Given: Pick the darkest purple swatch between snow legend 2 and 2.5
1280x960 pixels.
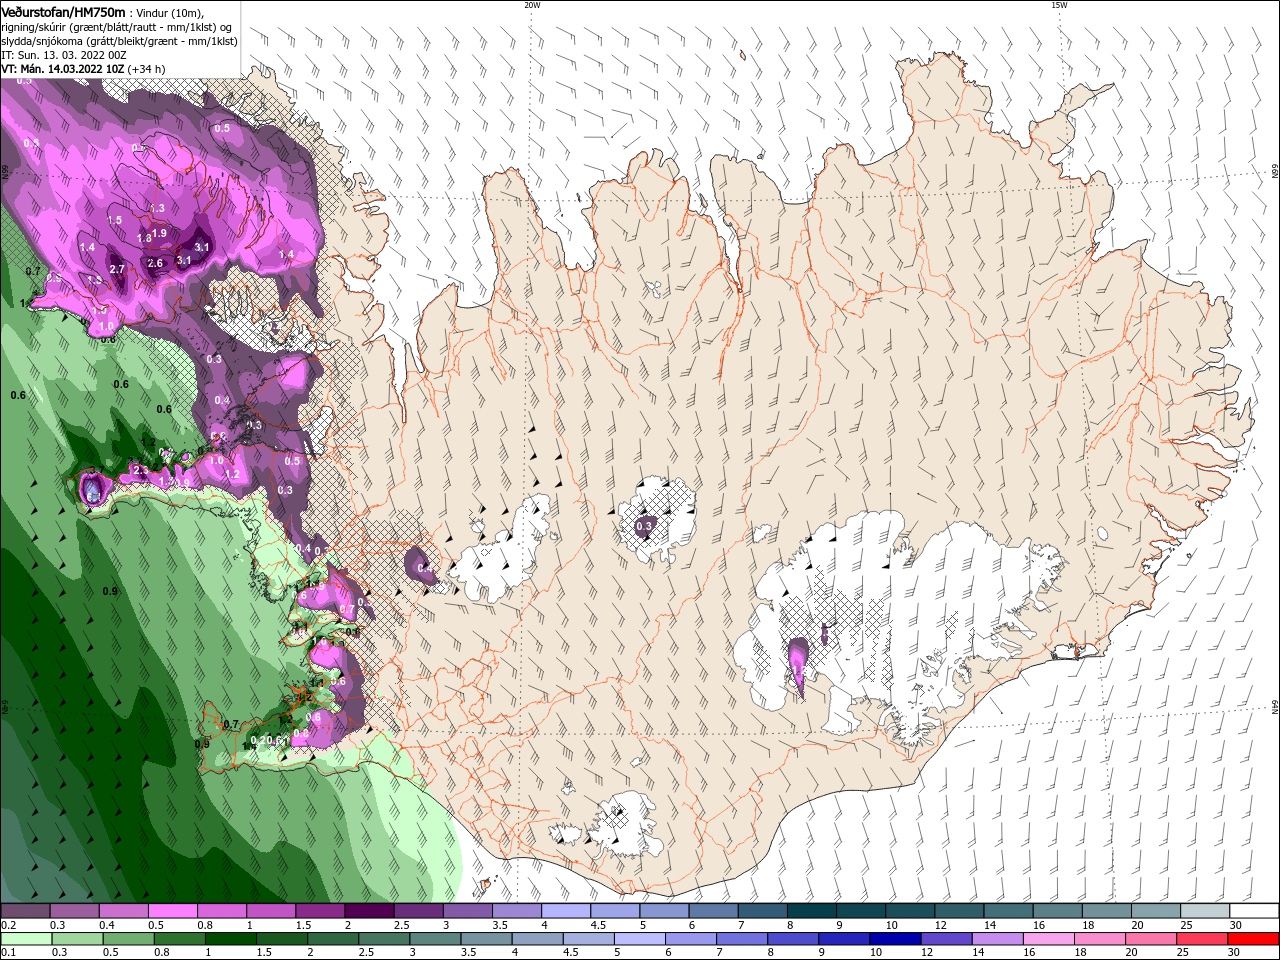Looking at the screenshot, I should point(369,911).
